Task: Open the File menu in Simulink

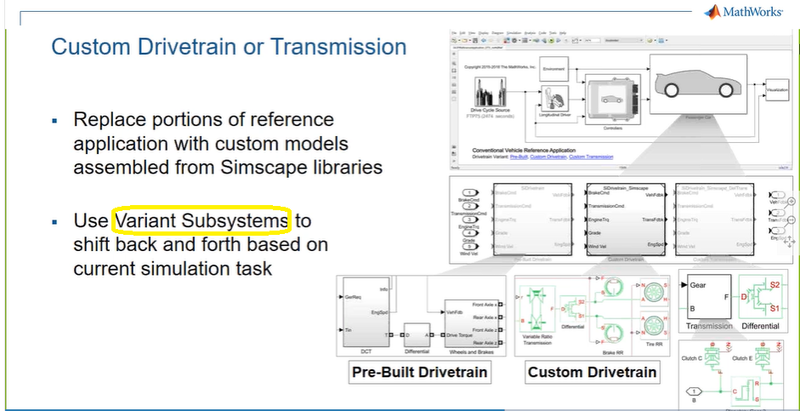Action: [451, 30]
